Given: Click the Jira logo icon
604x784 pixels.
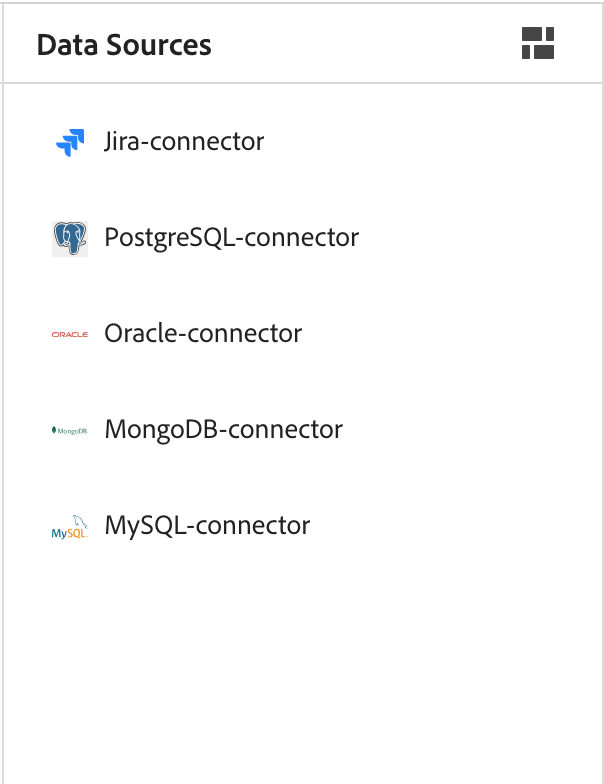Looking at the screenshot, I should pyautogui.click(x=70, y=142).
